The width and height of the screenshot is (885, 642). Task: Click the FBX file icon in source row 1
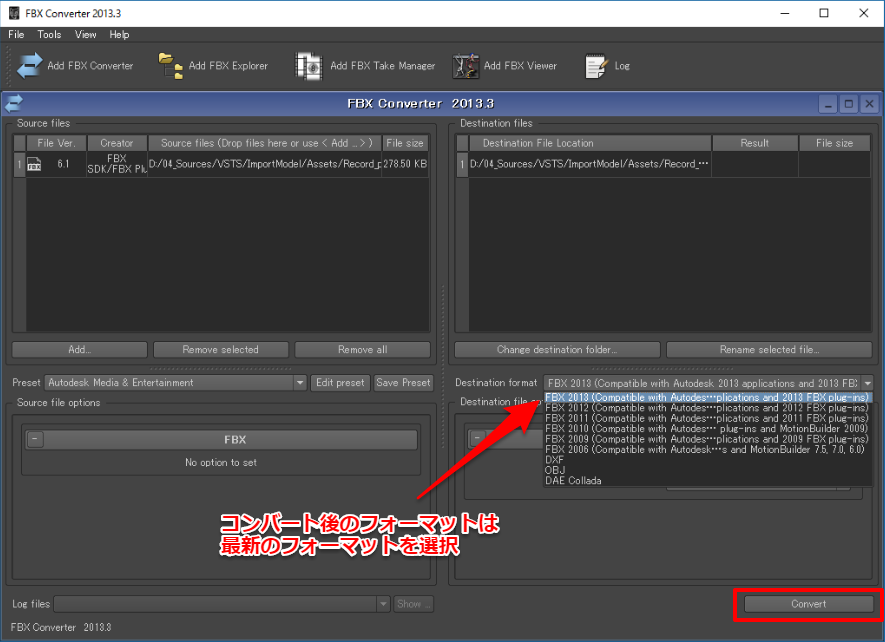34,165
